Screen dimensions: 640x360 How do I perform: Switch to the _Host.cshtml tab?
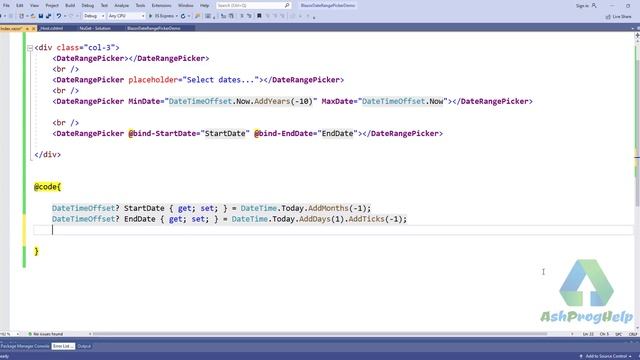coord(51,28)
